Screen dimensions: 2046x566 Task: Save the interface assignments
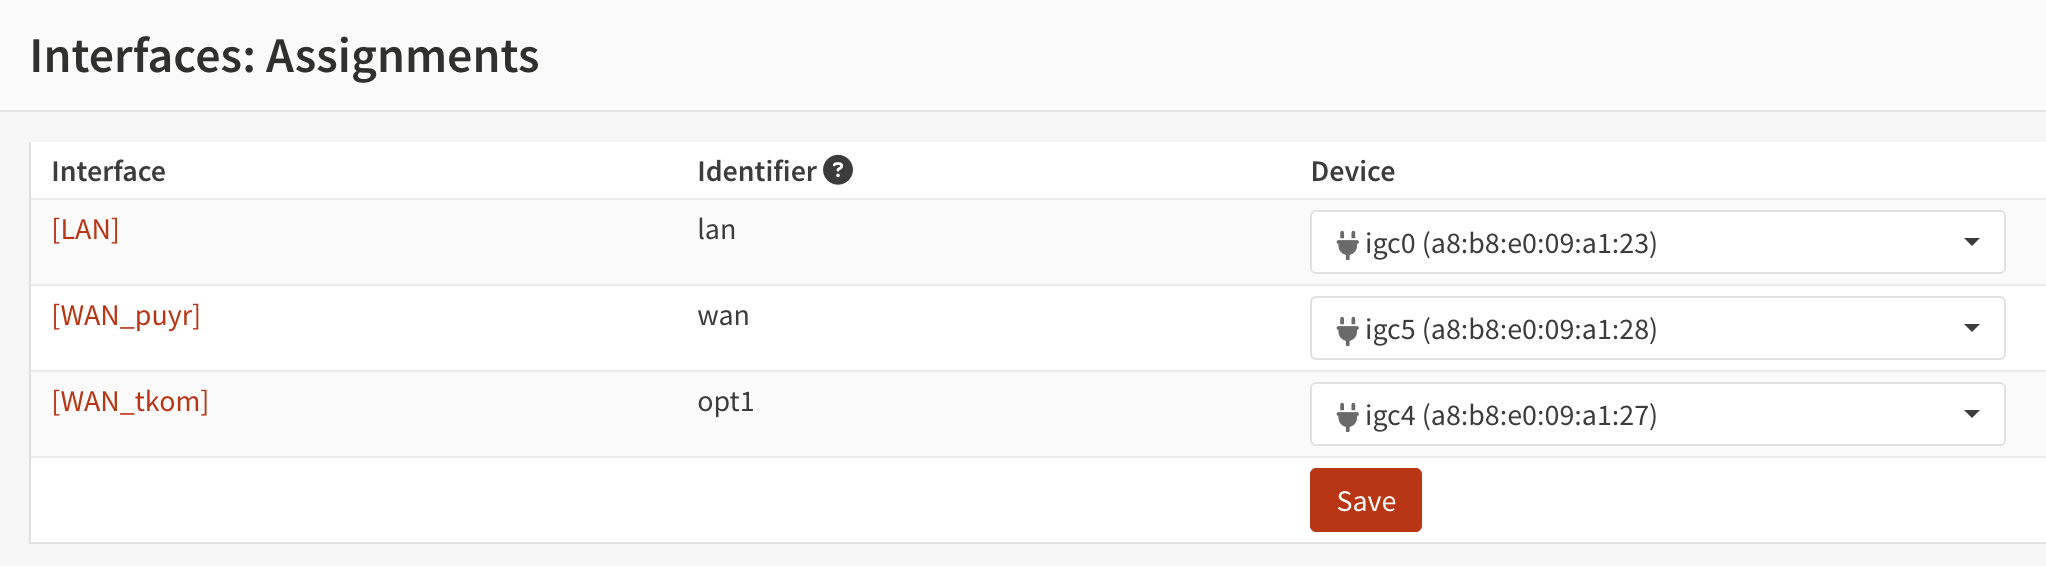1365,500
